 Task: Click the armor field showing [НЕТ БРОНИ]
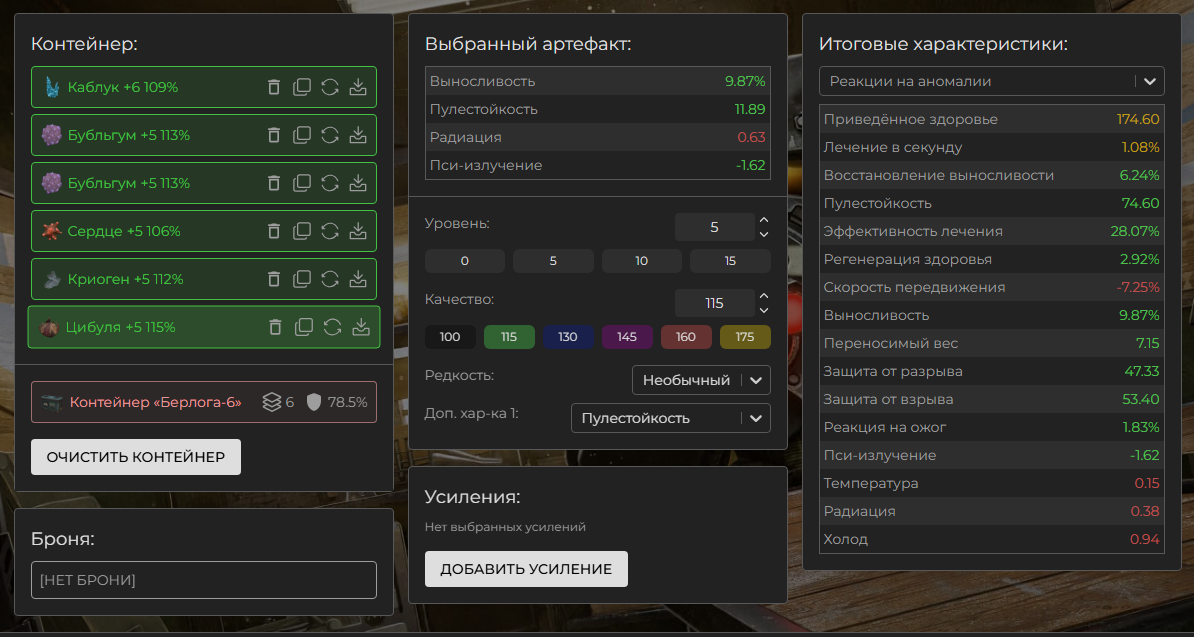pos(204,580)
